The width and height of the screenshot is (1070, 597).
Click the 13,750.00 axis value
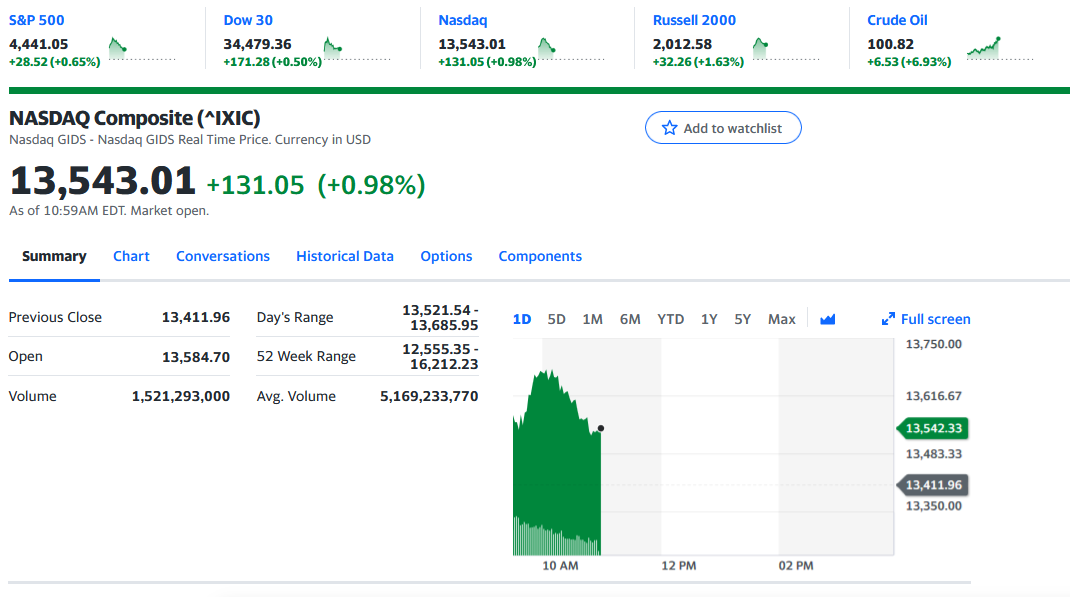tap(934, 344)
